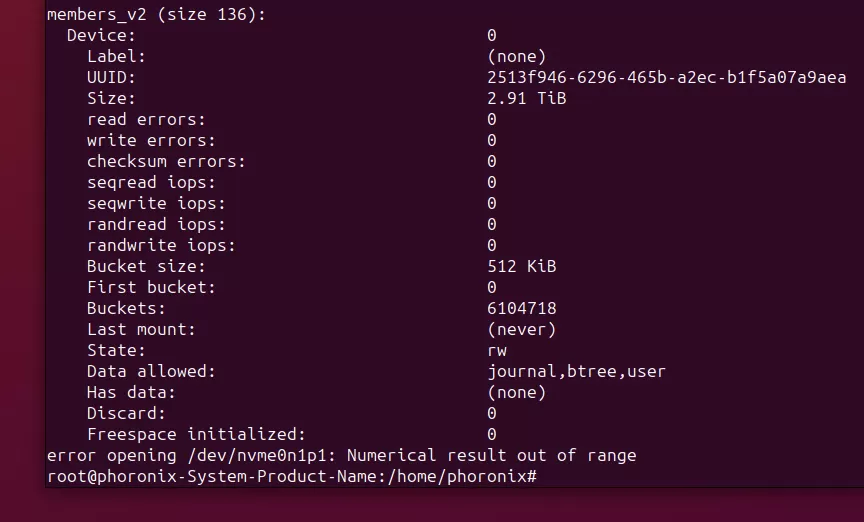Click the "Has data:" label
This screenshot has width=864, height=522.
pyautogui.click(x=131, y=392)
